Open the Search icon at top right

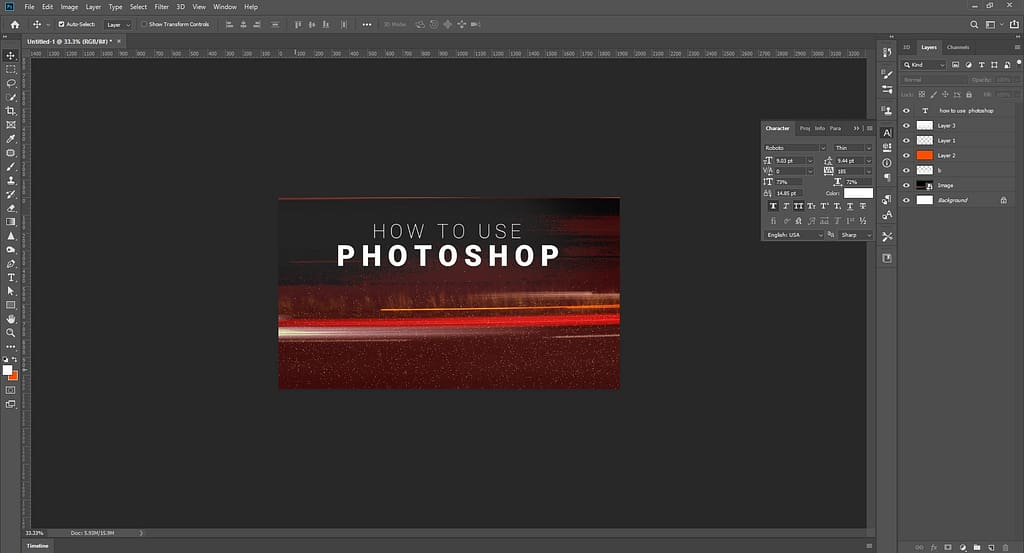point(974,24)
